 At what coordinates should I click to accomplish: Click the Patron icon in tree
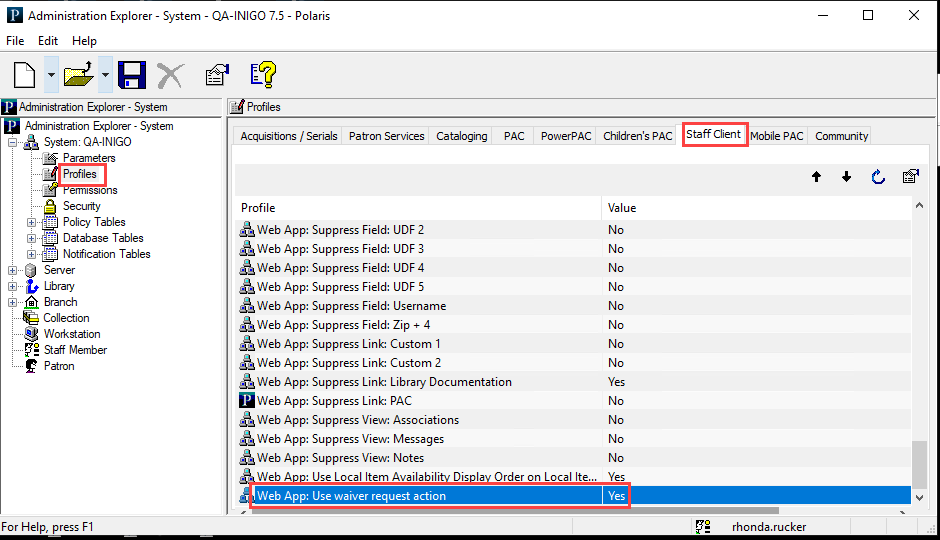tap(31, 366)
